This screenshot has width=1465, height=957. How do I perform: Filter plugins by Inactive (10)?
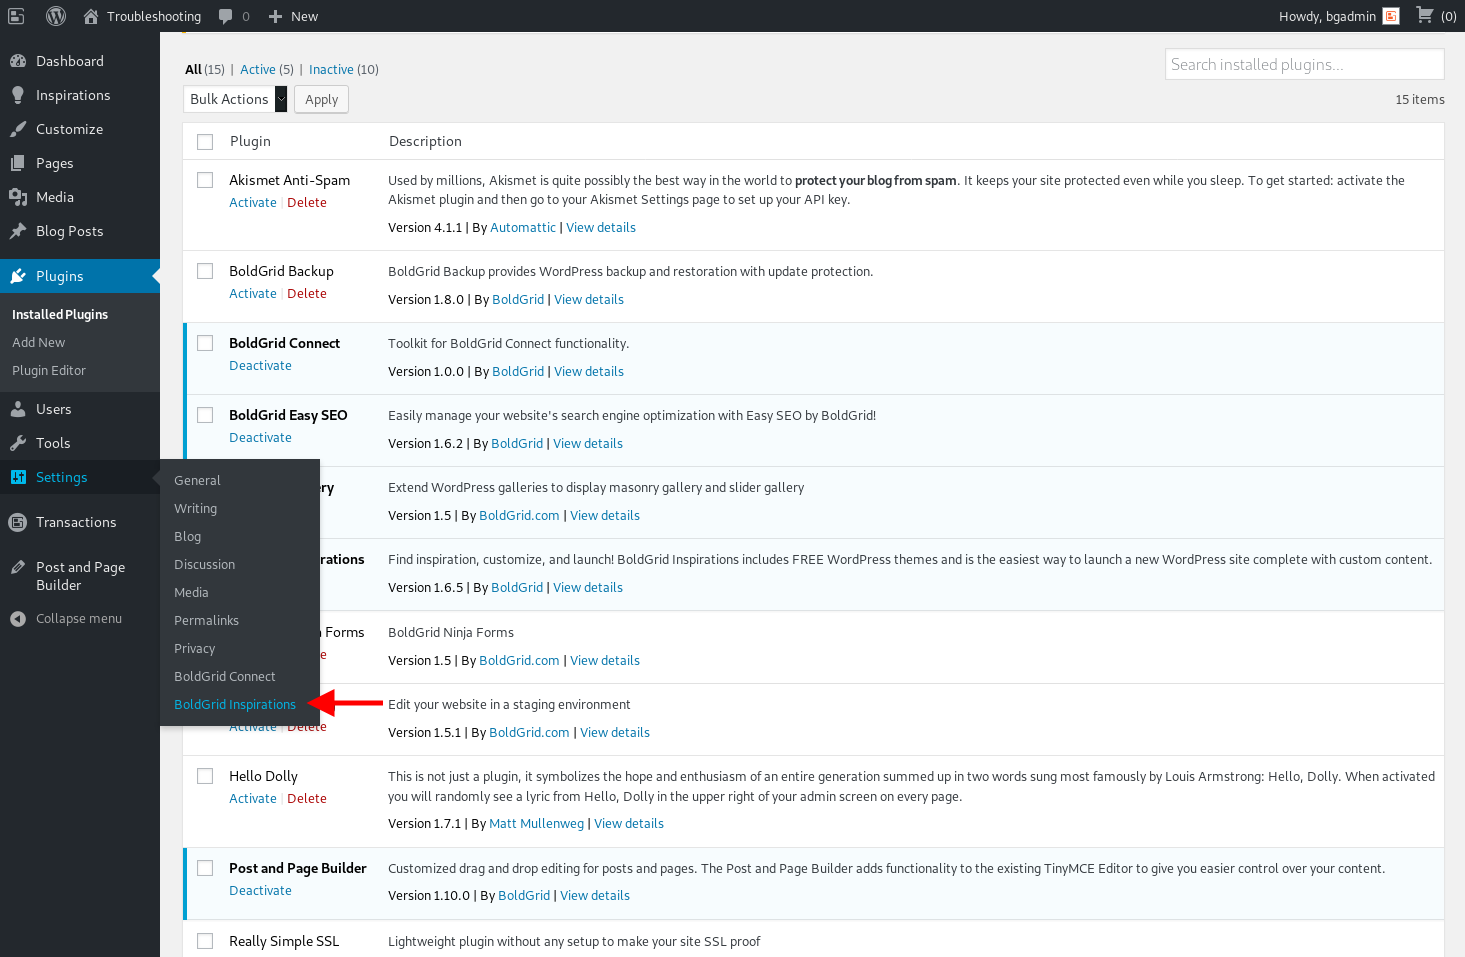344,69
